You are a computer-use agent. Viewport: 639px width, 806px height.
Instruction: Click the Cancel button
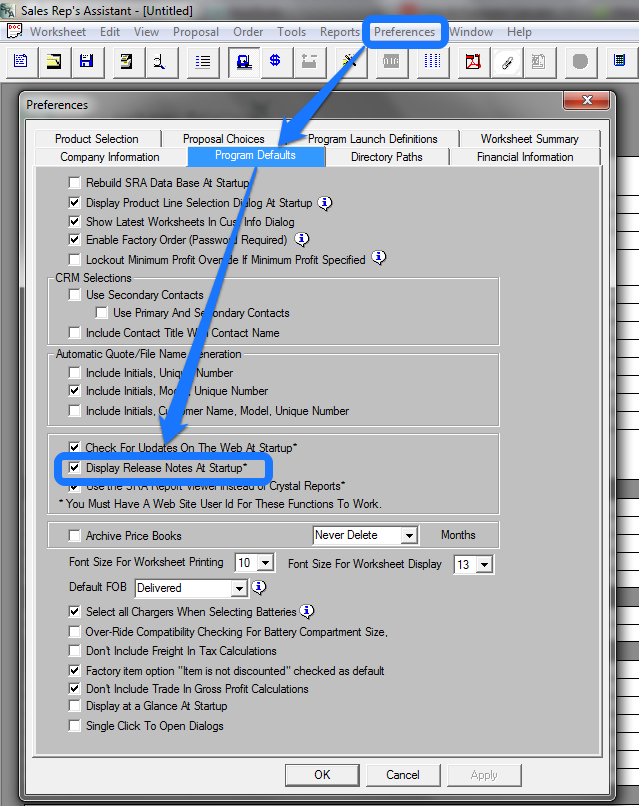(402, 775)
